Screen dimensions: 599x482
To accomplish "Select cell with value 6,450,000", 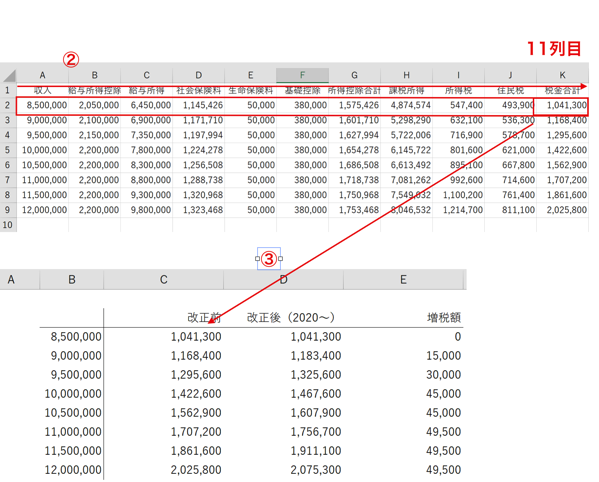I will (x=146, y=105).
